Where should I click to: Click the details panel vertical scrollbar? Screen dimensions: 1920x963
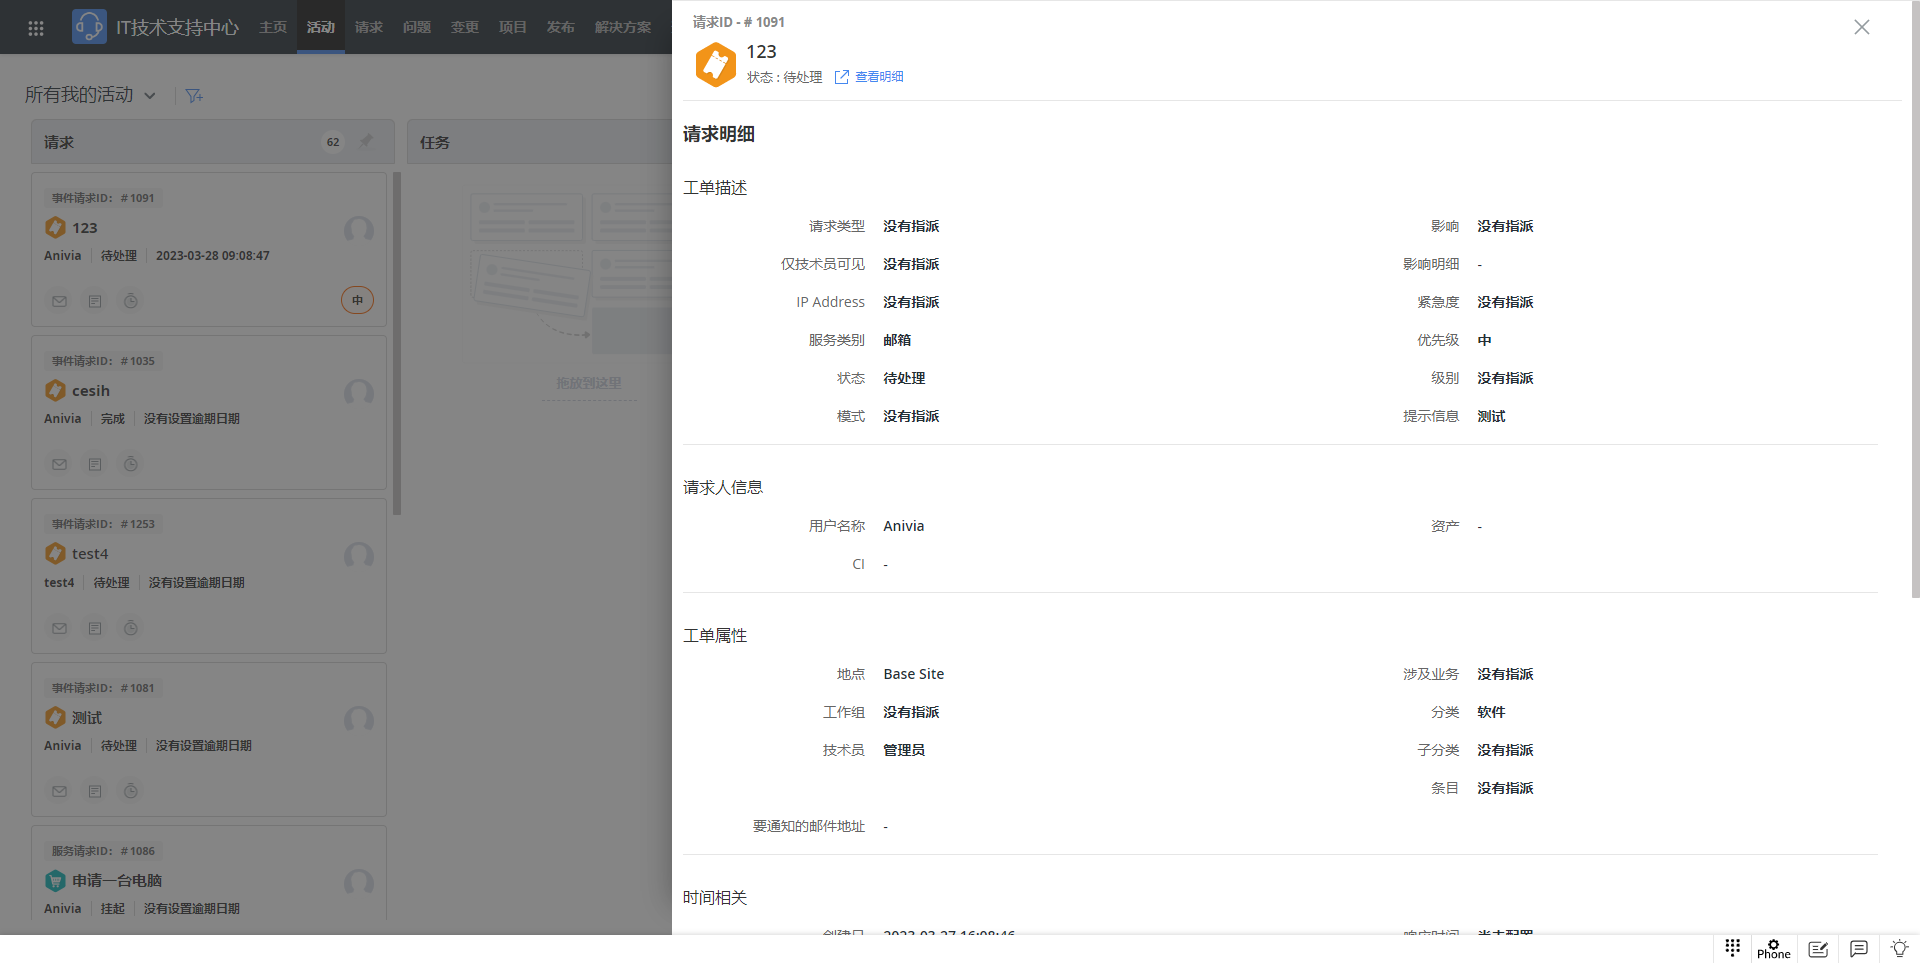click(x=1914, y=300)
